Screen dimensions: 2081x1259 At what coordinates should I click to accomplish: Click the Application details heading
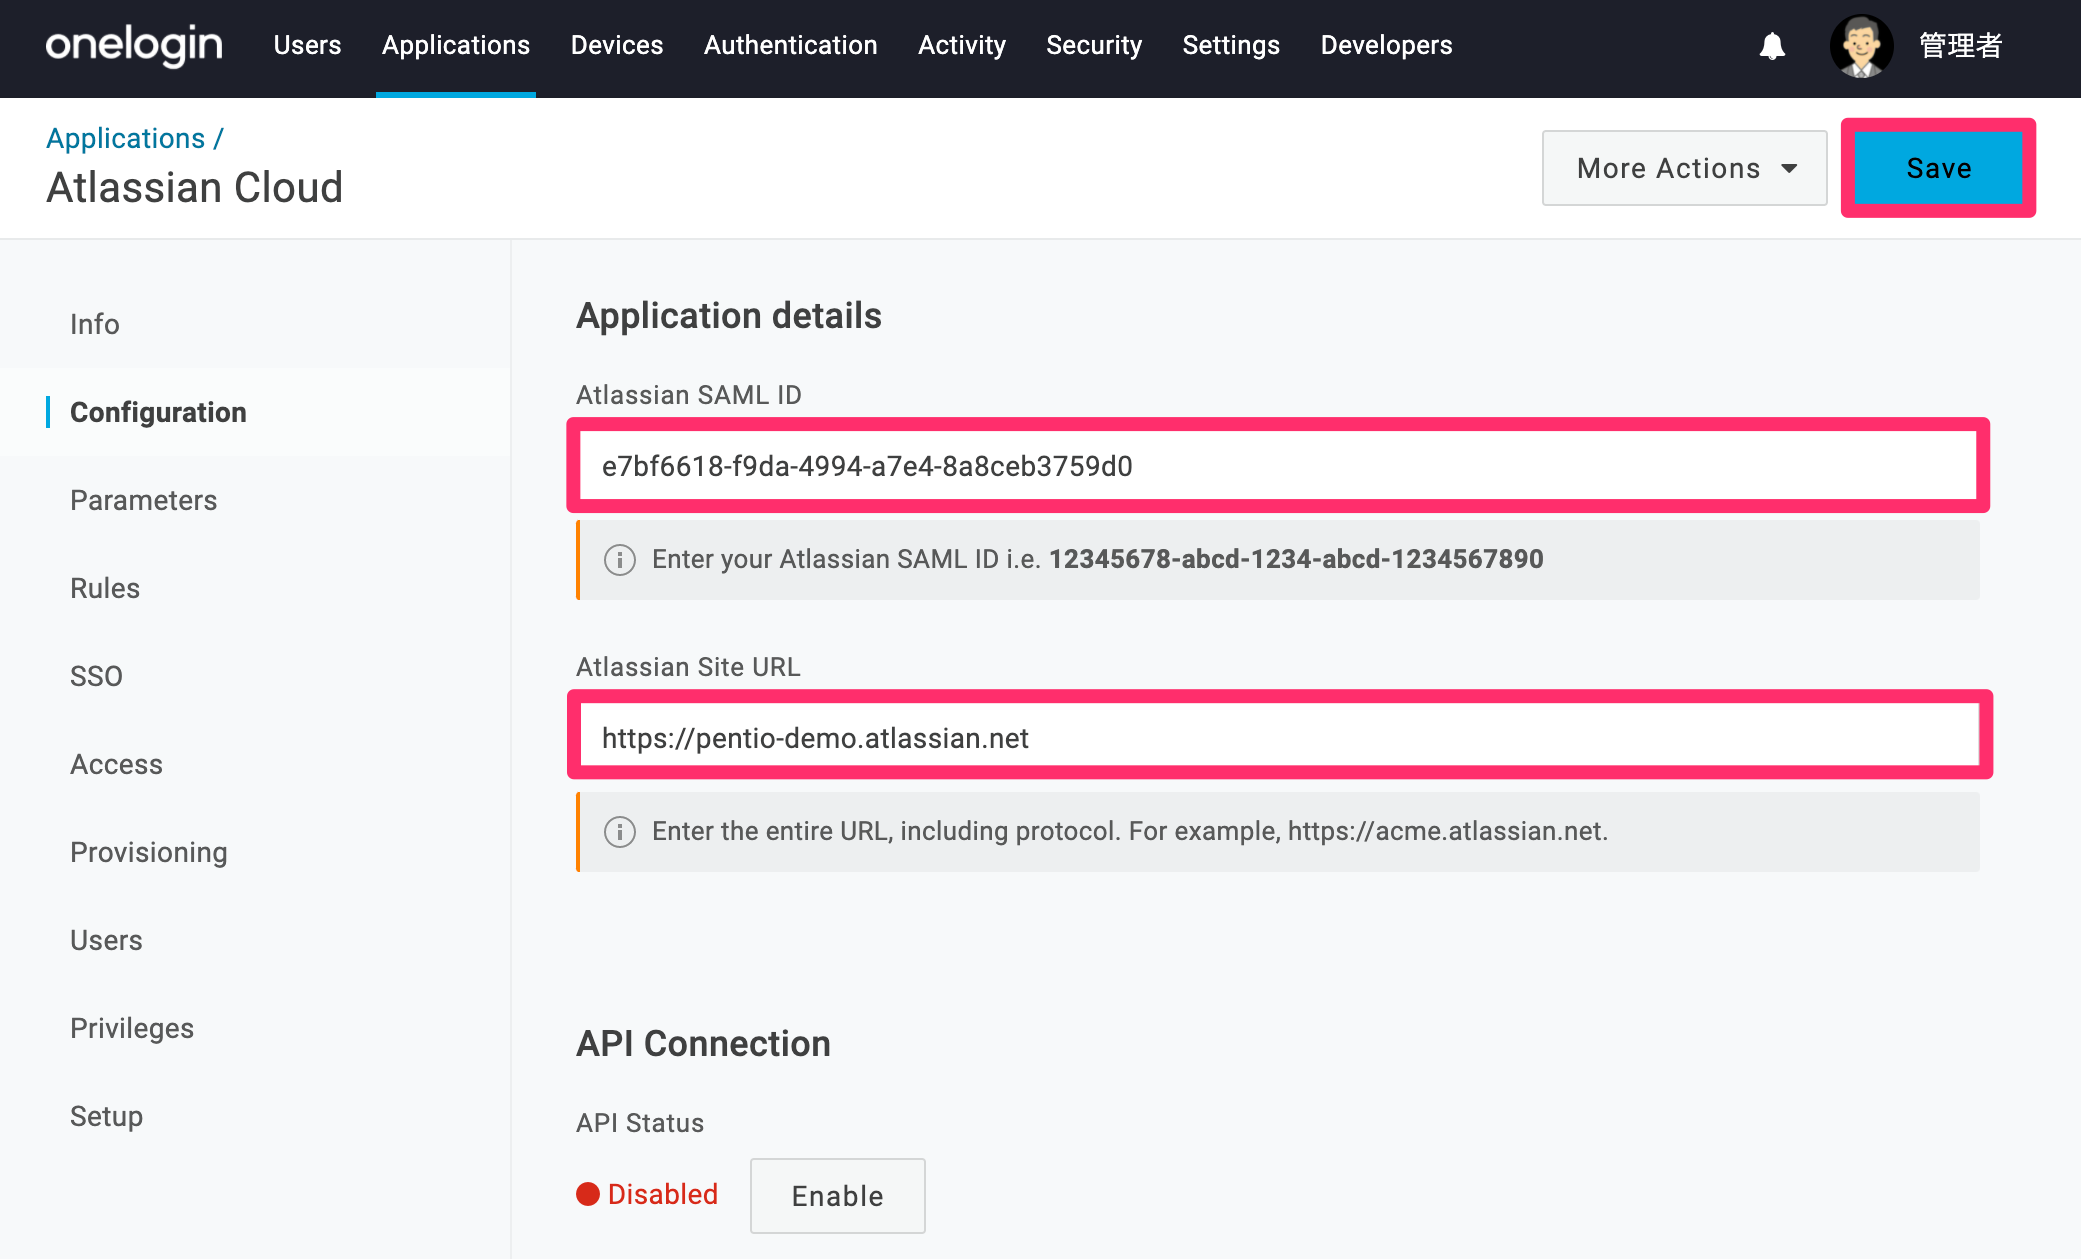[x=729, y=316]
